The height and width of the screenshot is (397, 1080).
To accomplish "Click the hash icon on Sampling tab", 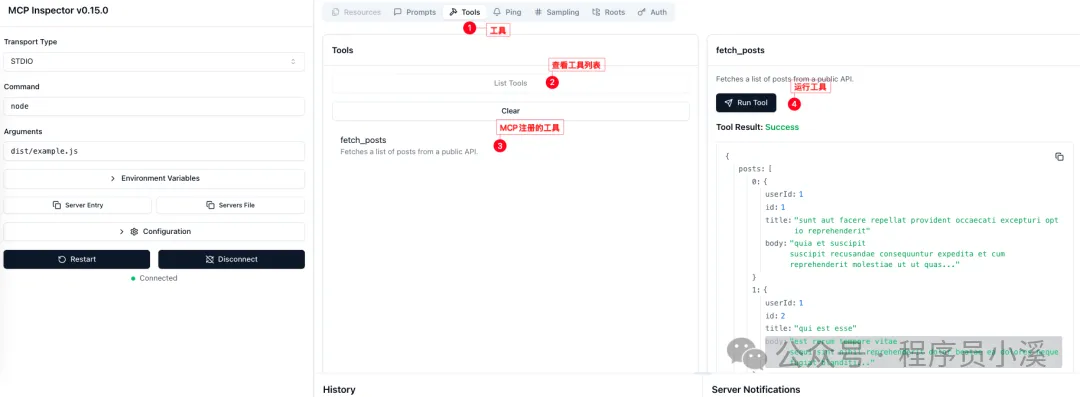I will tap(538, 12).
